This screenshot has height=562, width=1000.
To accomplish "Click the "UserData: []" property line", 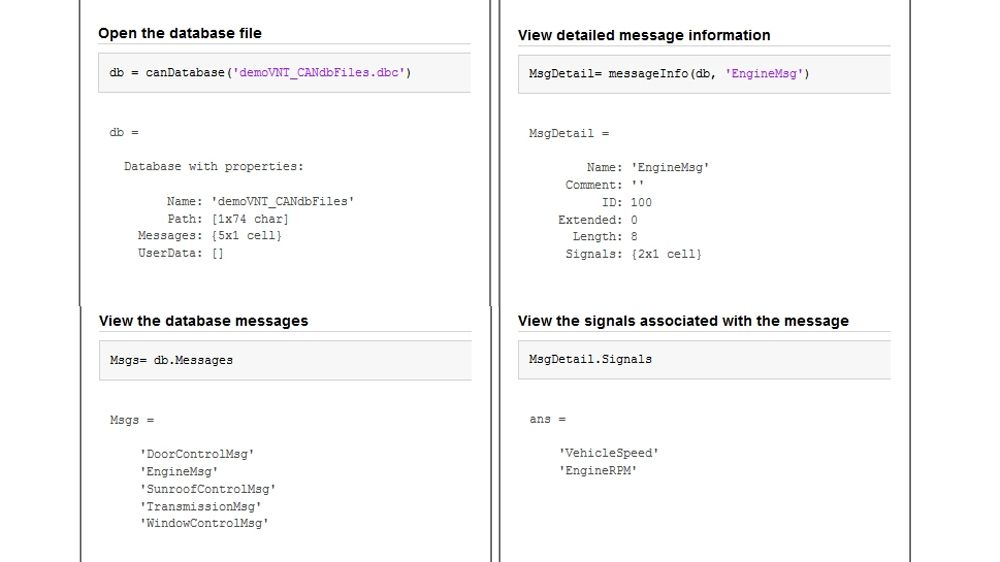I will 181,253.
